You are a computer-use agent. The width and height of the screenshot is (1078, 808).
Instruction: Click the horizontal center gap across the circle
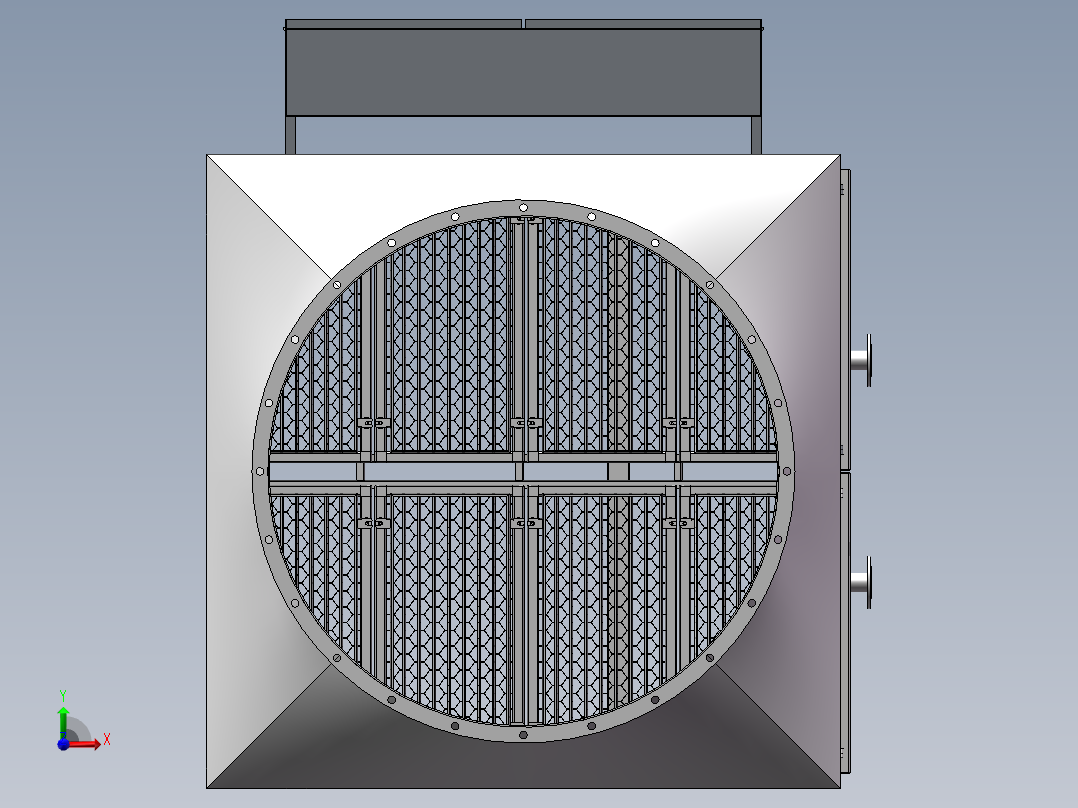[x=440, y=471]
